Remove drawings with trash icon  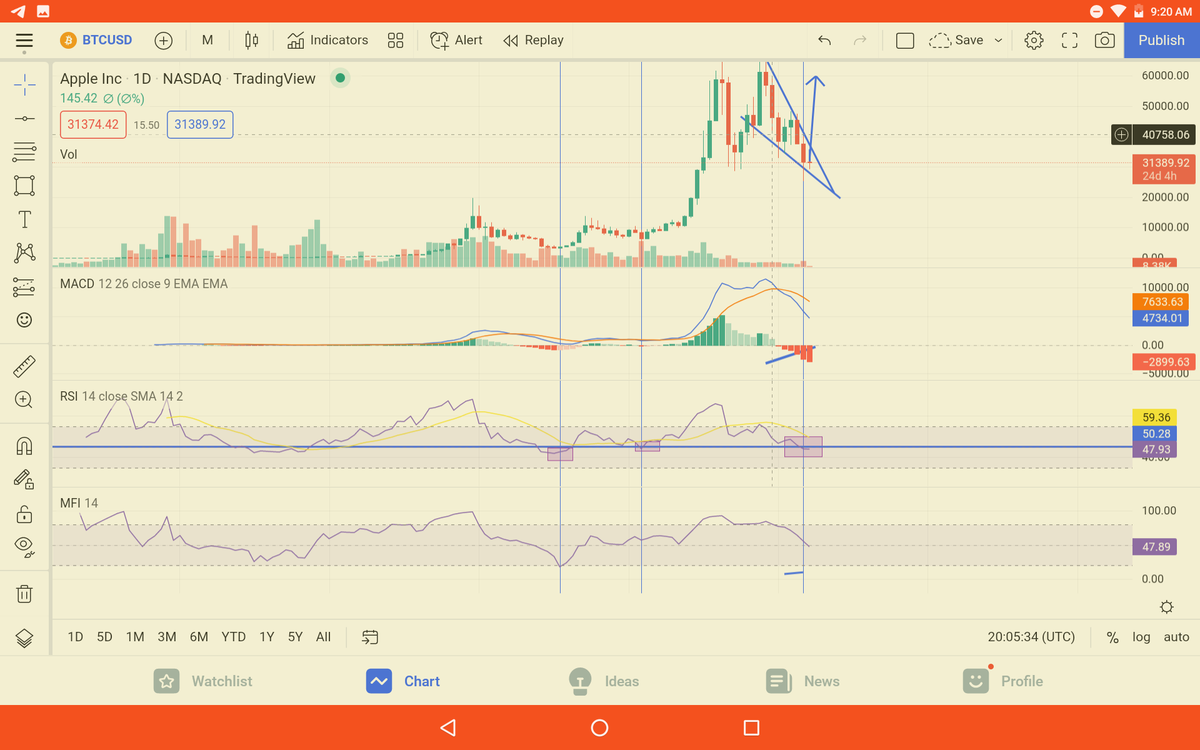25,594
